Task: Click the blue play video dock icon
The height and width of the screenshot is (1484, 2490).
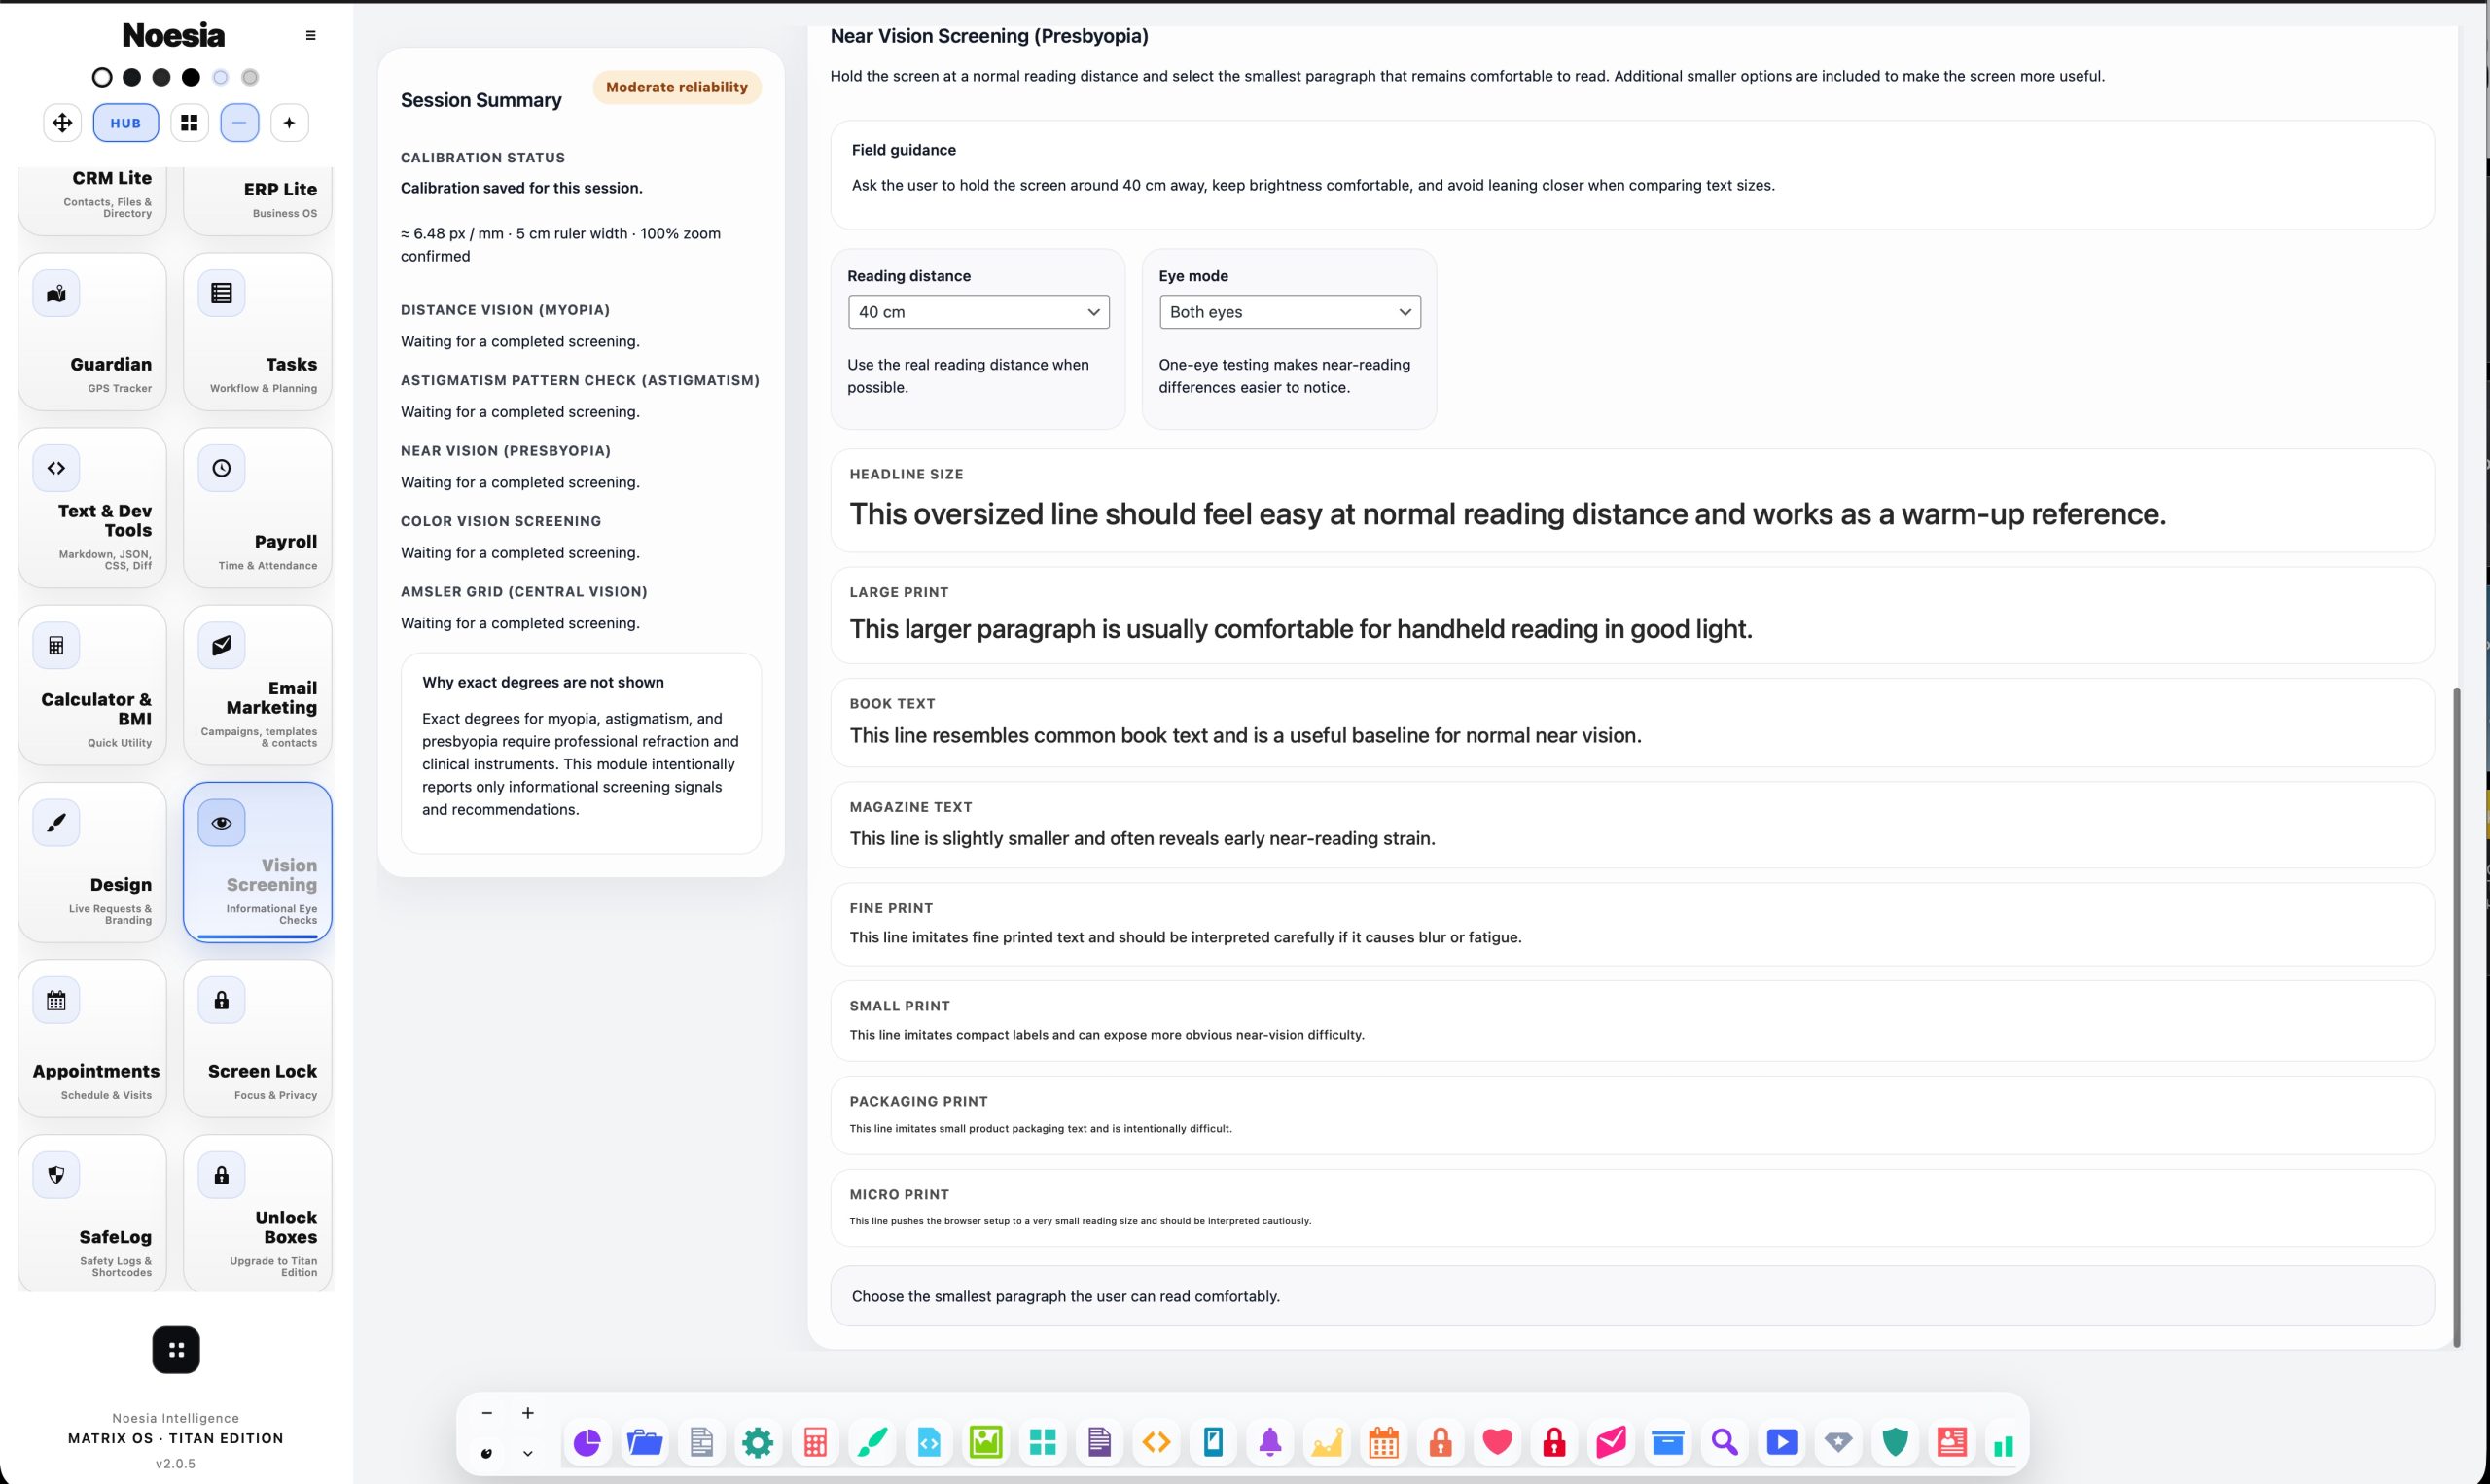Action: [1782, 1442]
